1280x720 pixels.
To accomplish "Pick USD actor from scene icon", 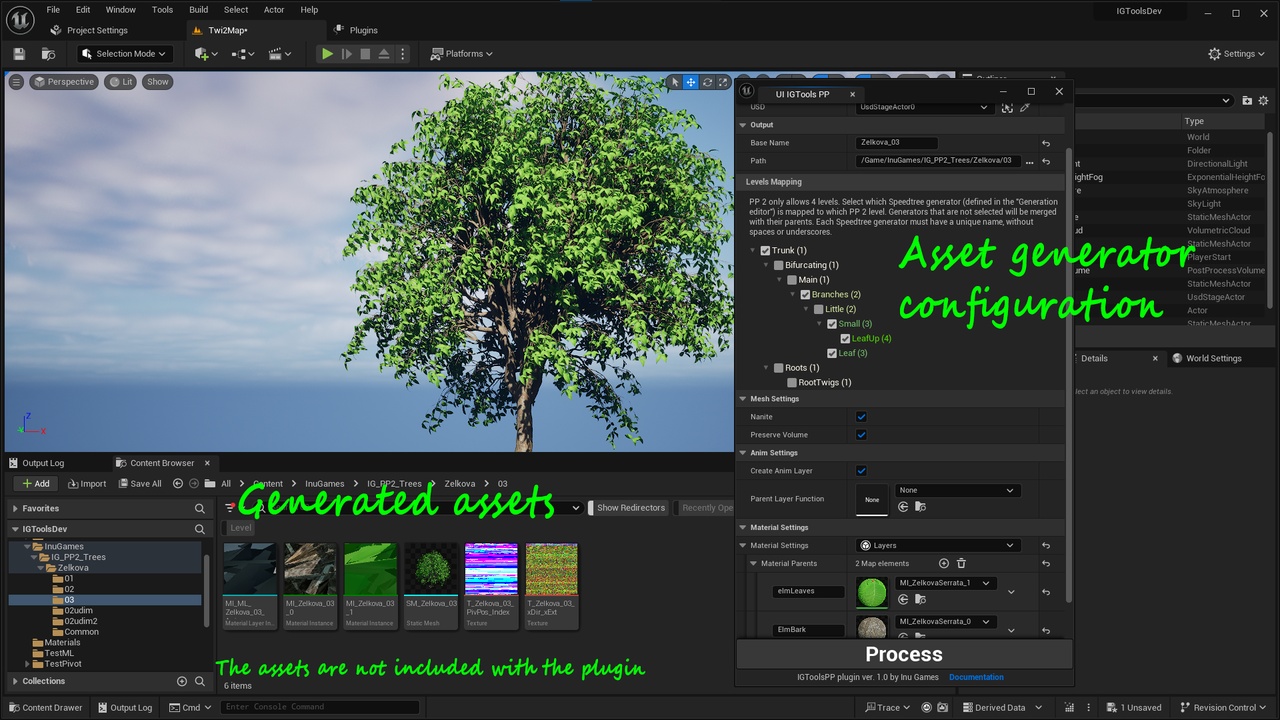I will (1007, 107).
